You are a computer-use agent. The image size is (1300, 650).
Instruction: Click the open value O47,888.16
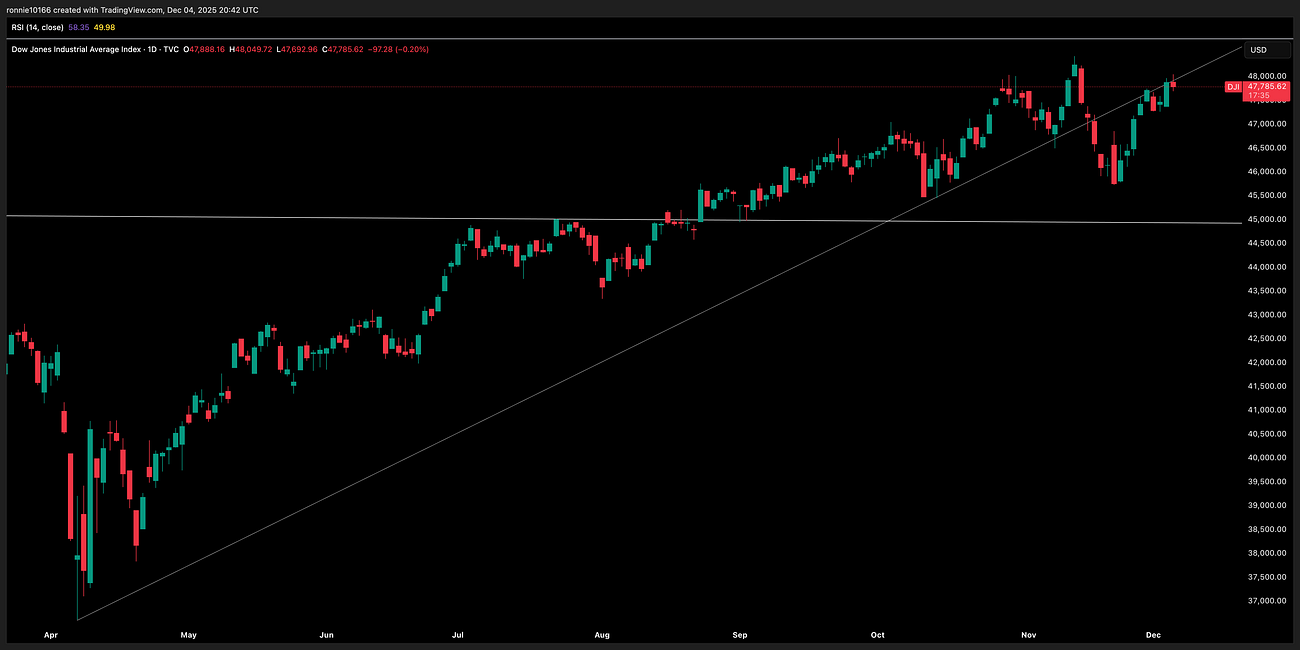pyautogui.click(x=204, y=48)
